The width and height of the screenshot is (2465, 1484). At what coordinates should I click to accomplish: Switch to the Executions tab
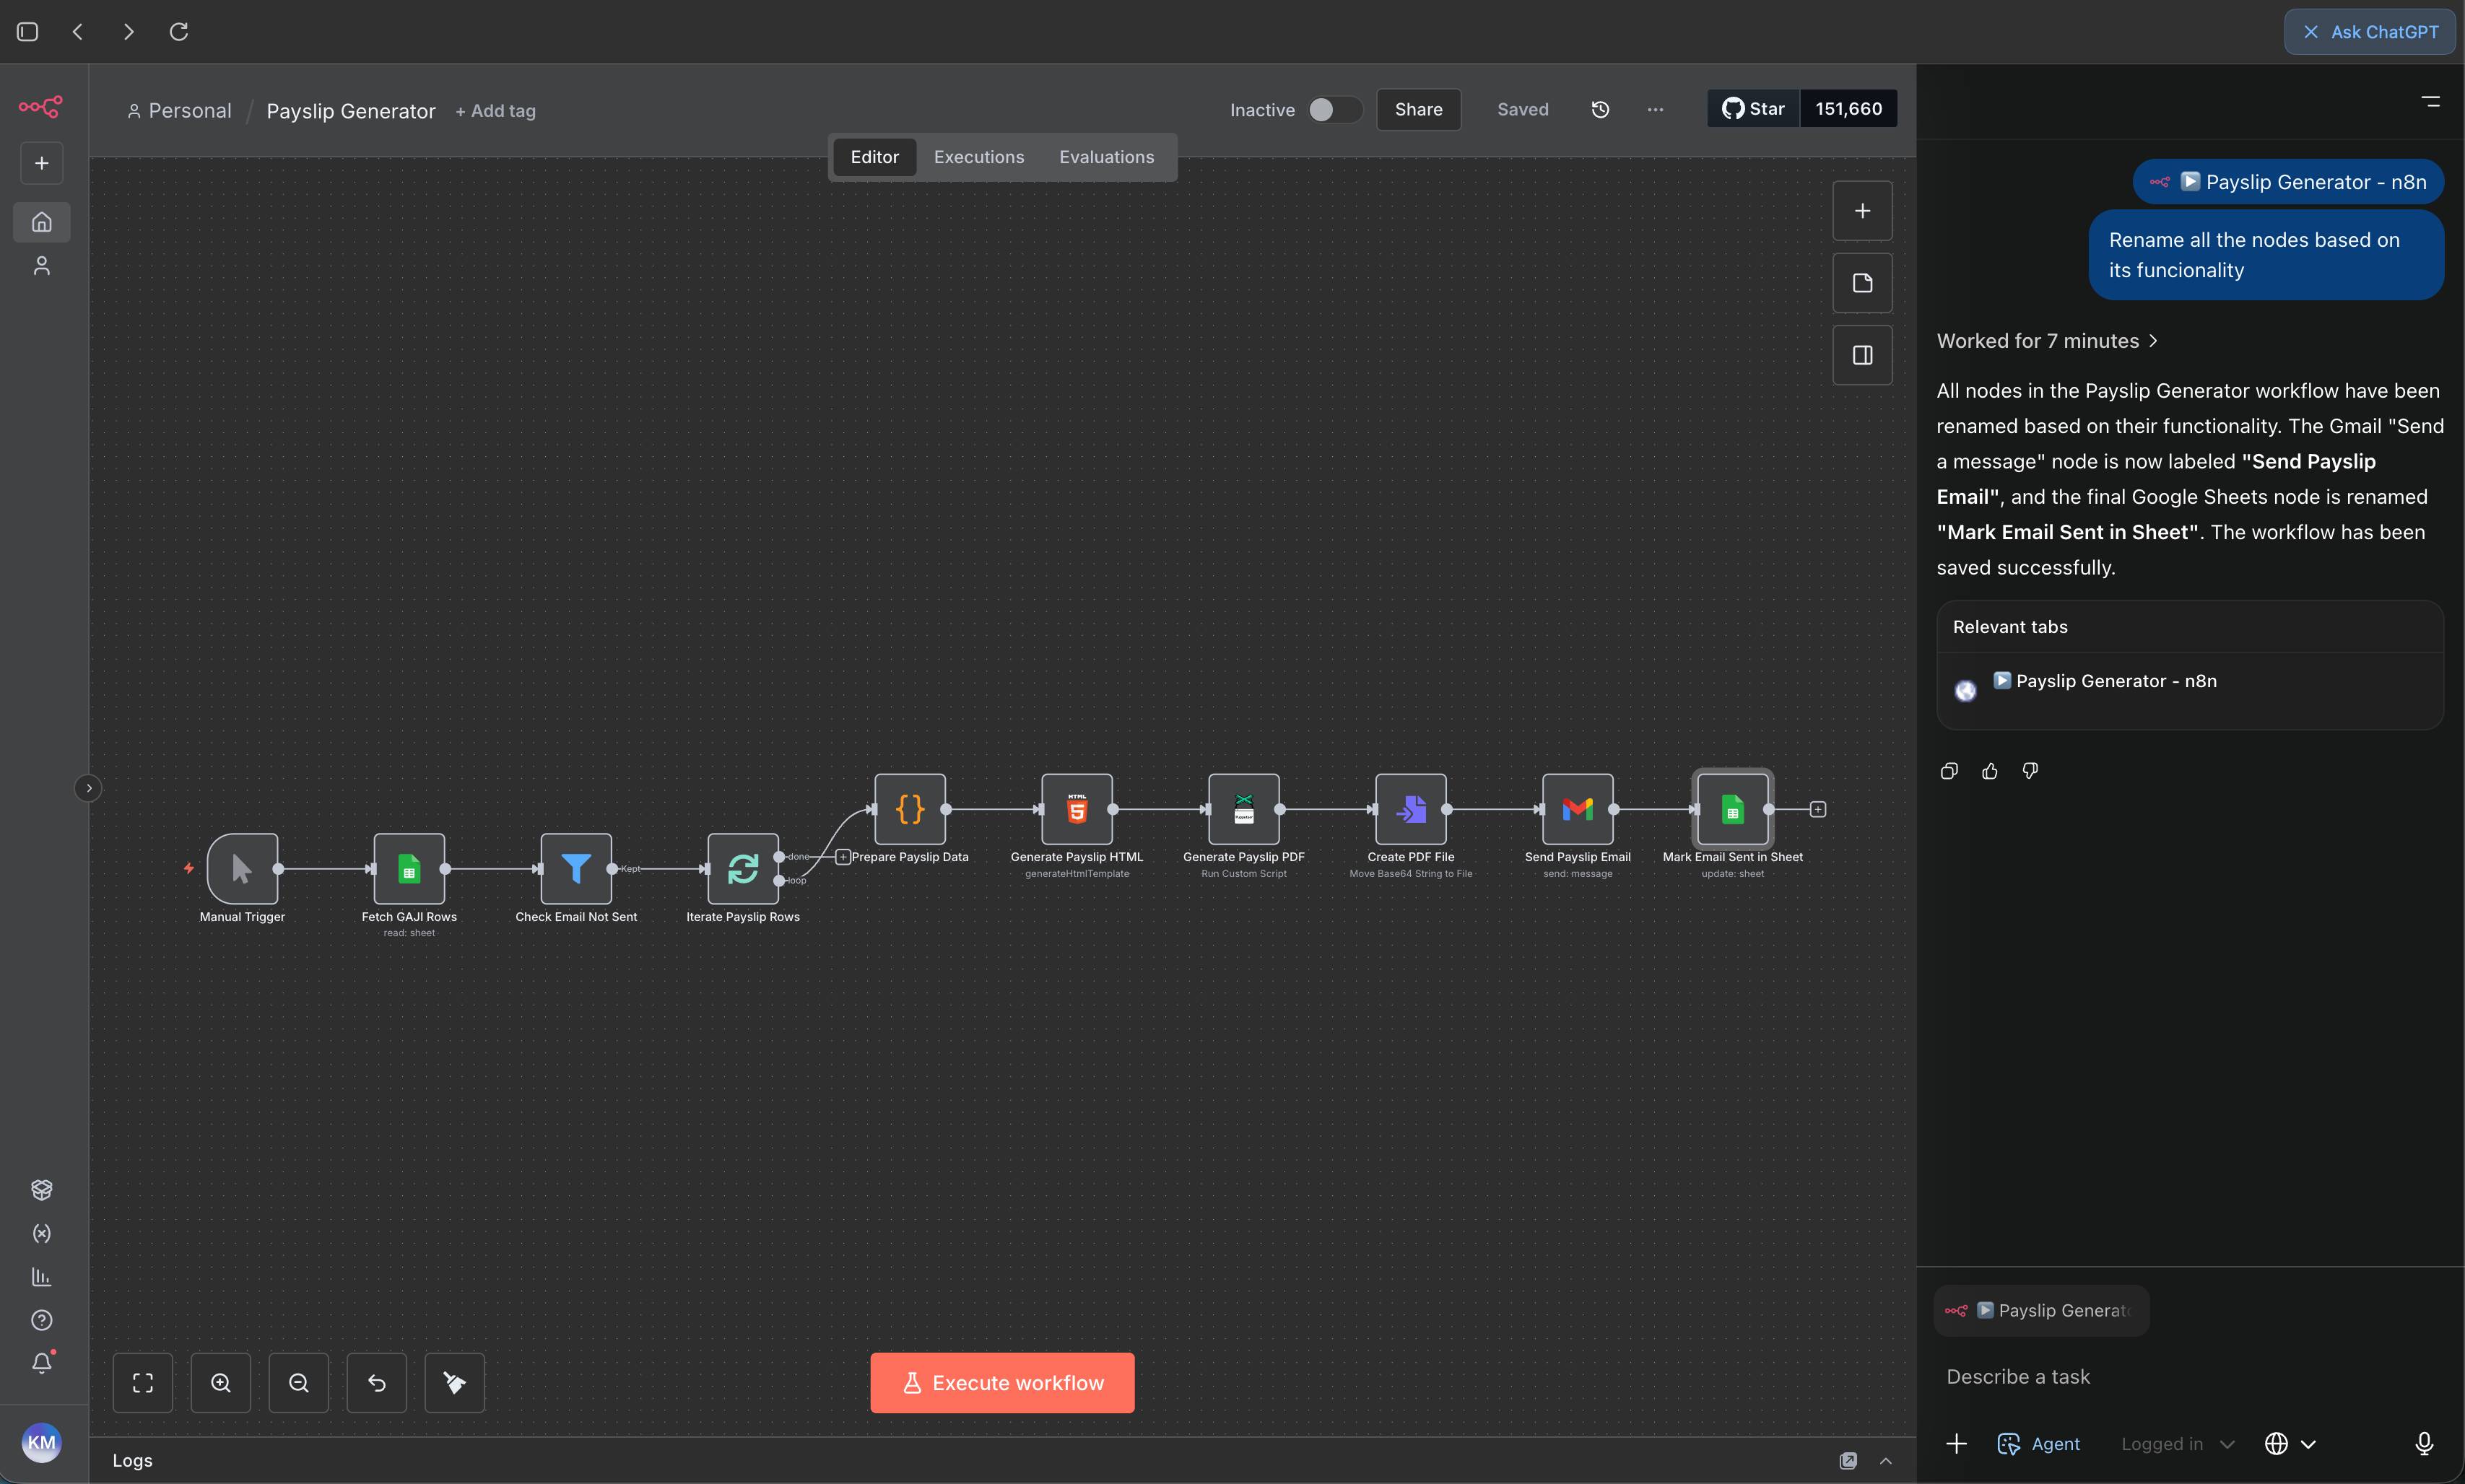pyautogui.click(x=978, y=157)
